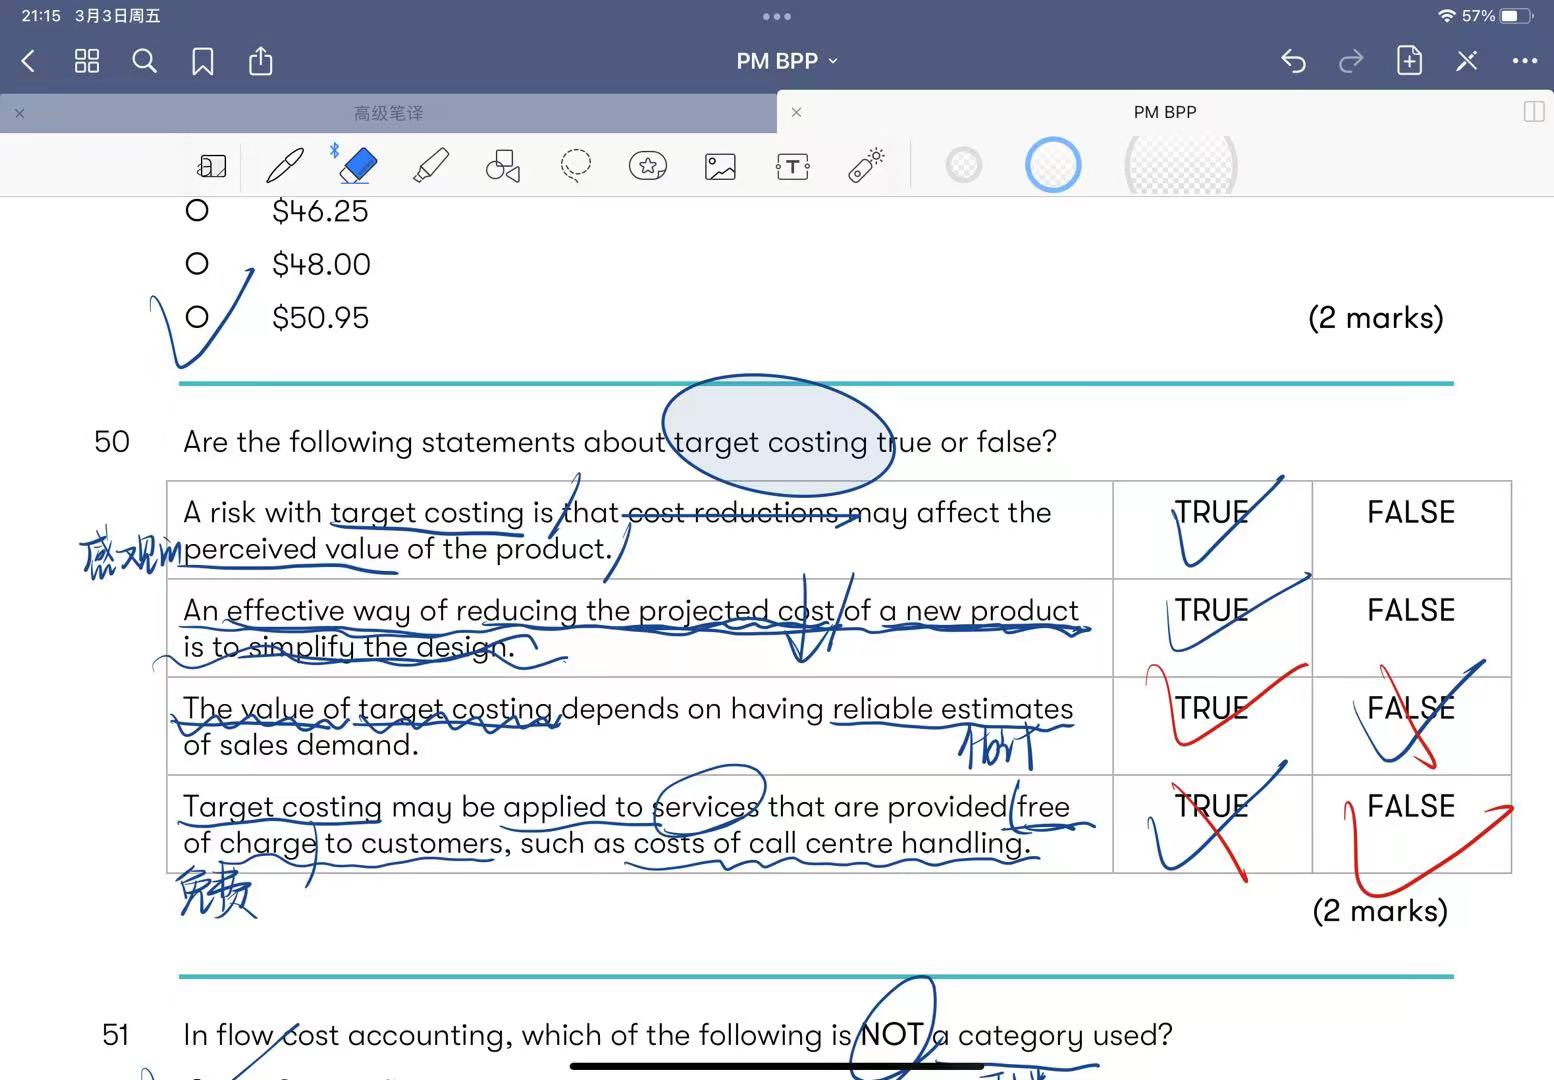Activate the Laser pointer tool
The image size is (1554, 1080).
[865, 166]
